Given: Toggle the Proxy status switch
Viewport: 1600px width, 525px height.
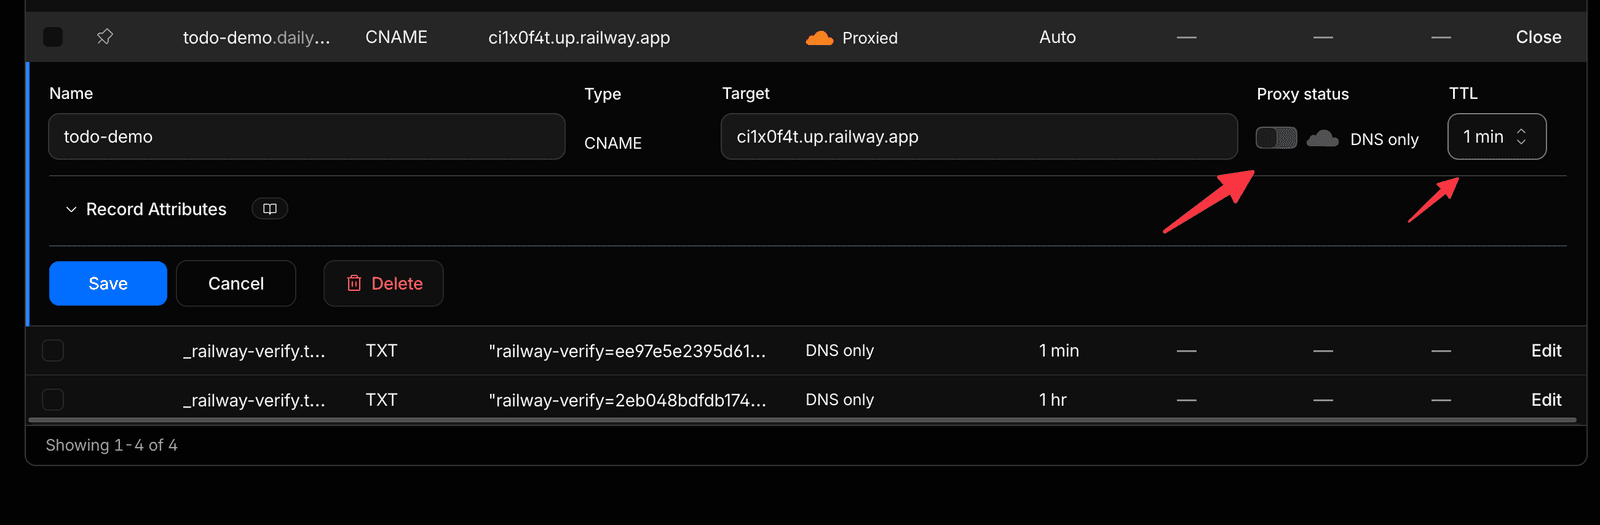Looking at the screenshot, I should [1277, 138].
